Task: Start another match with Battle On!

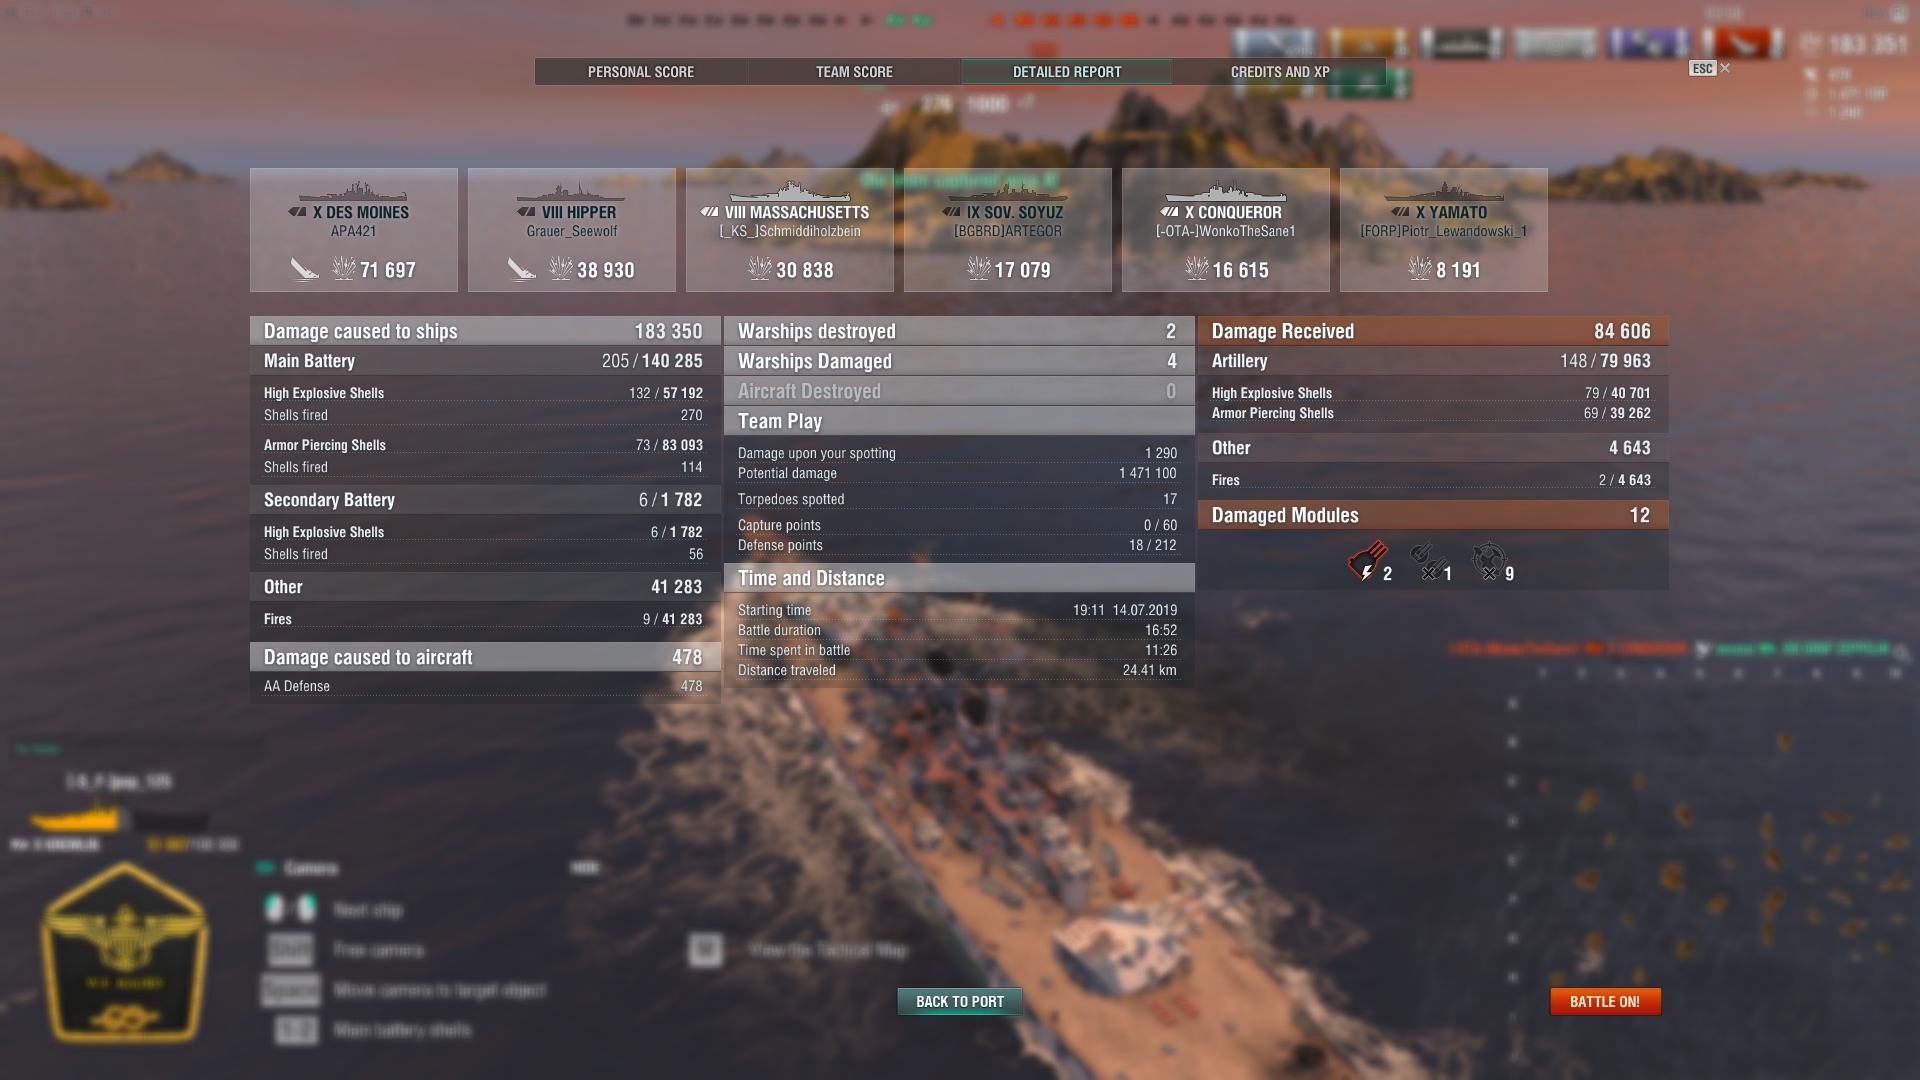Action: tap(1605, 1001)
